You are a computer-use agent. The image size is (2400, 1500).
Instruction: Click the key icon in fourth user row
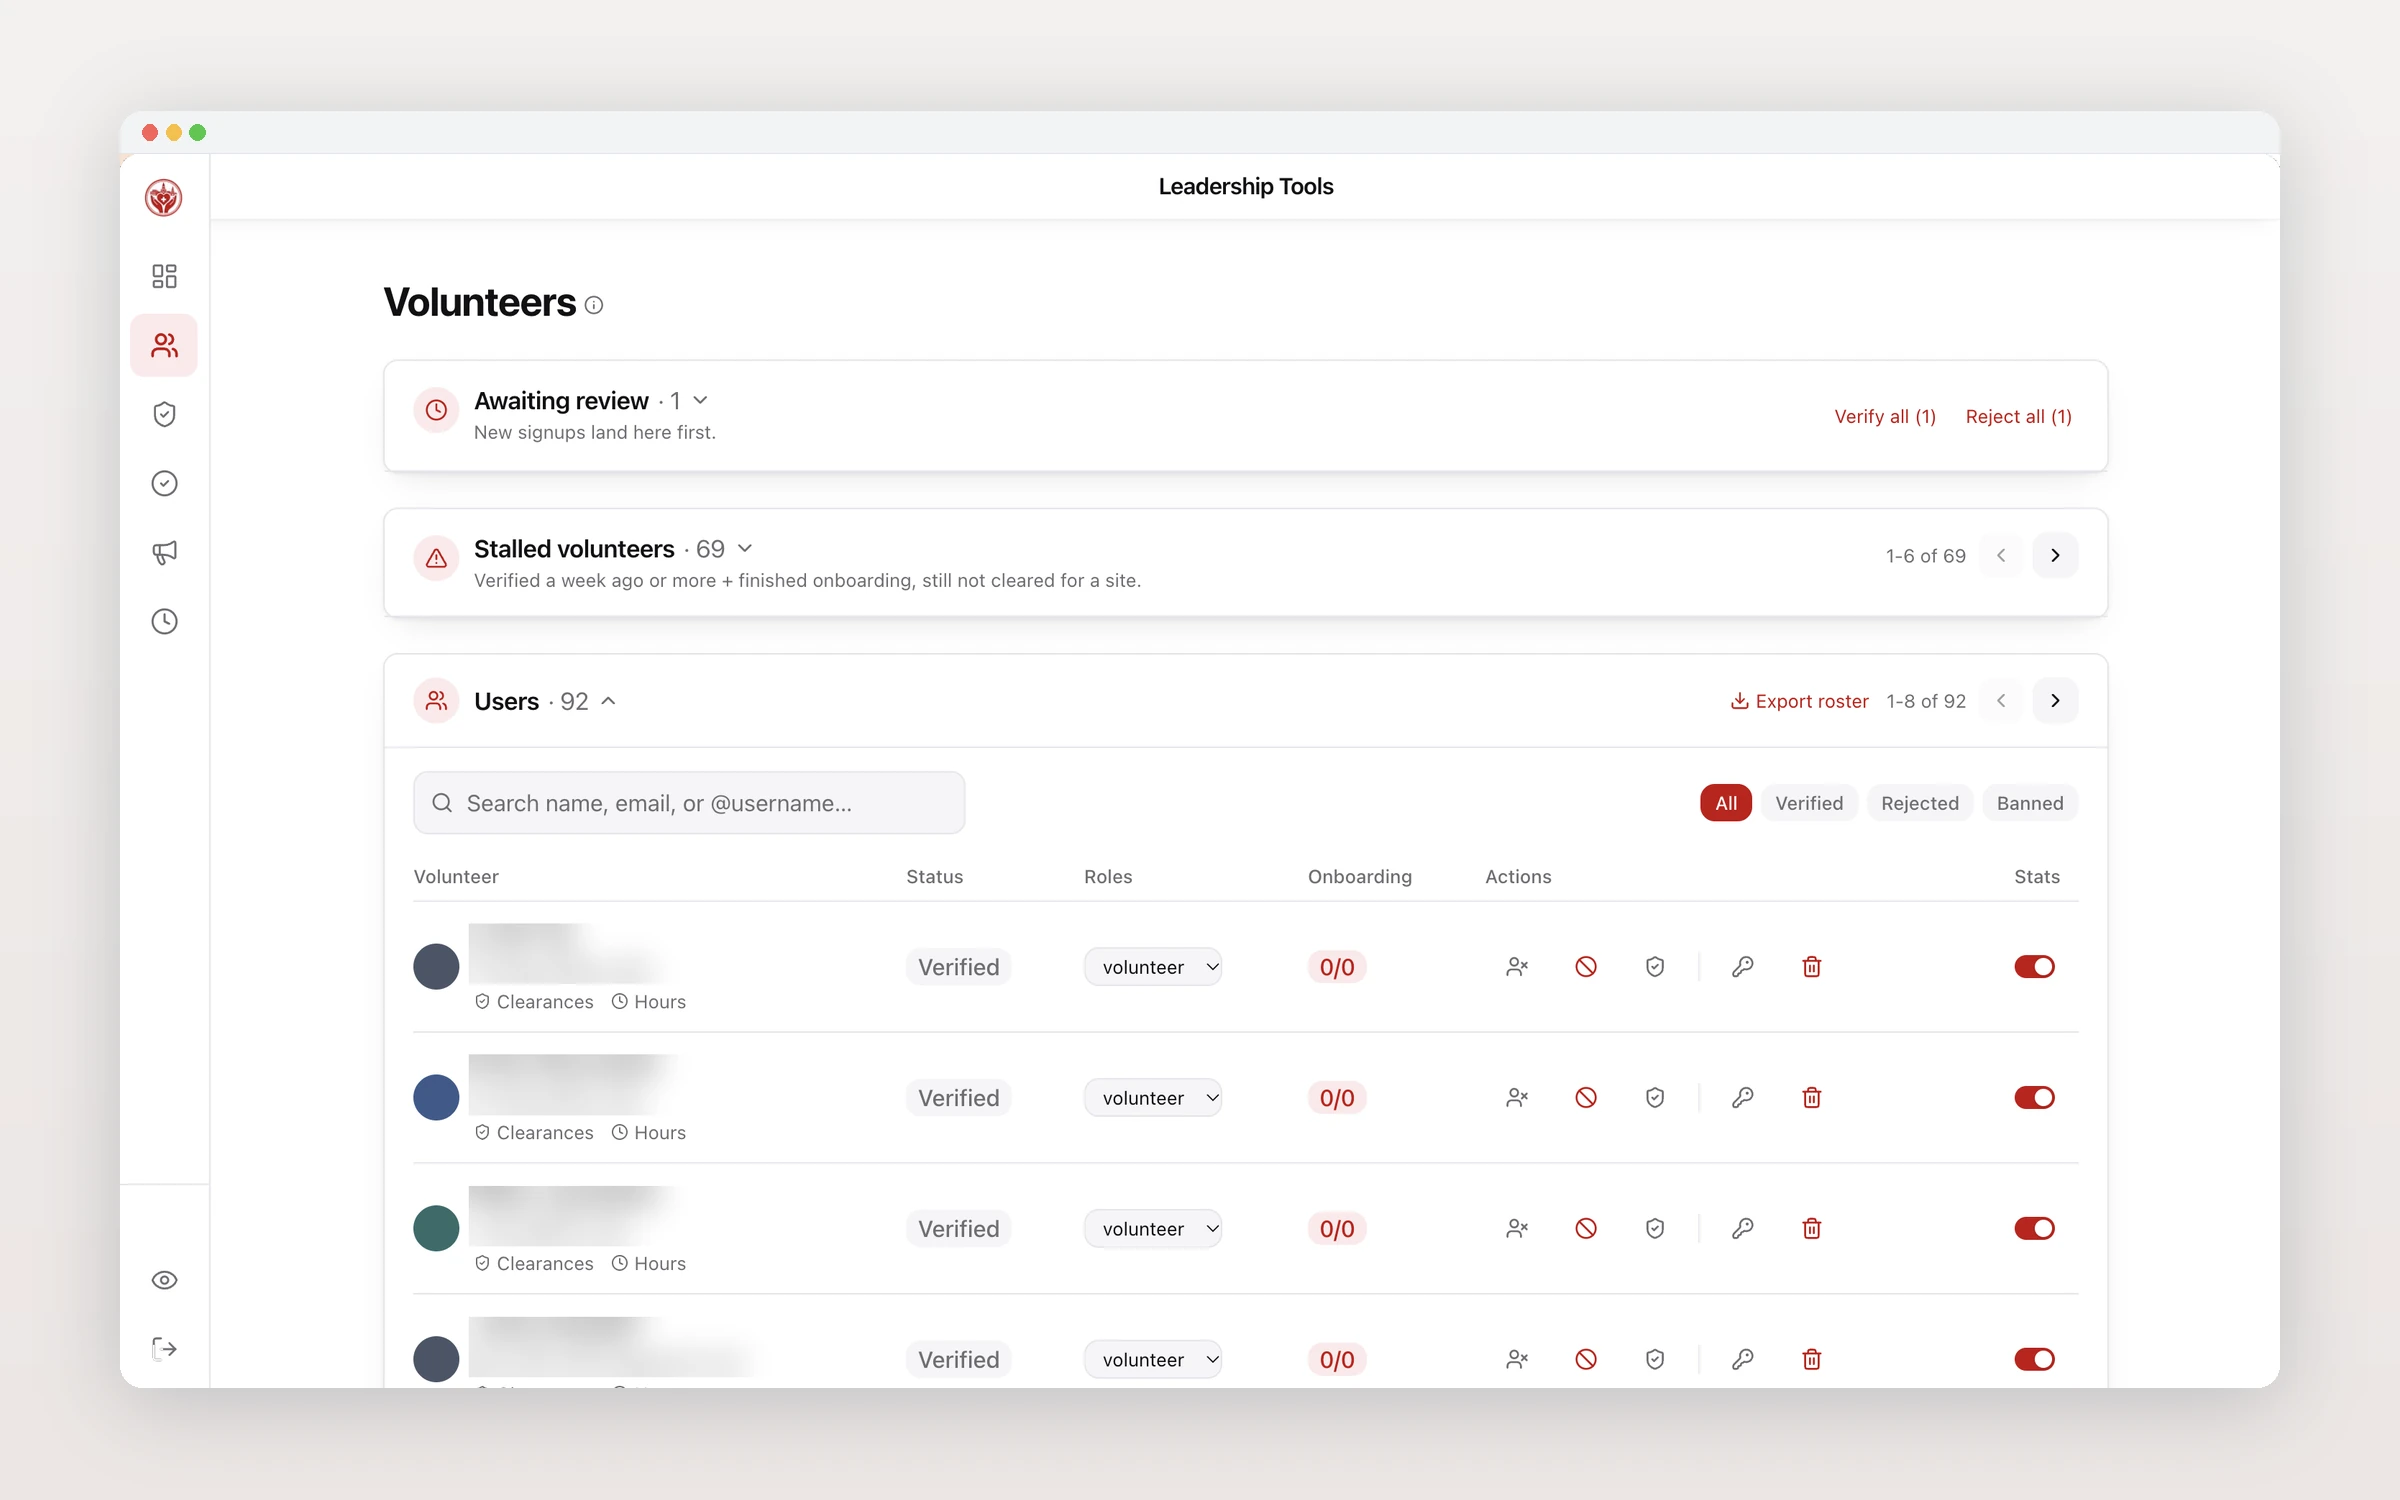point(1743,1359)
